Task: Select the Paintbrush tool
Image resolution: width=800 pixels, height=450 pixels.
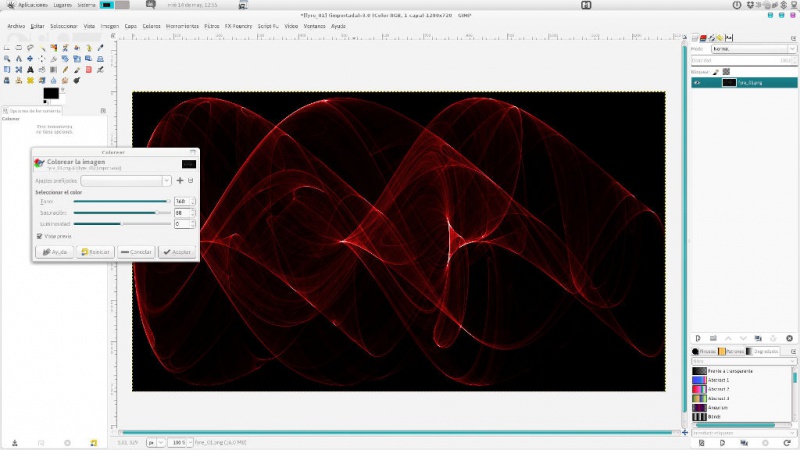Action: (x=77, y=69)
